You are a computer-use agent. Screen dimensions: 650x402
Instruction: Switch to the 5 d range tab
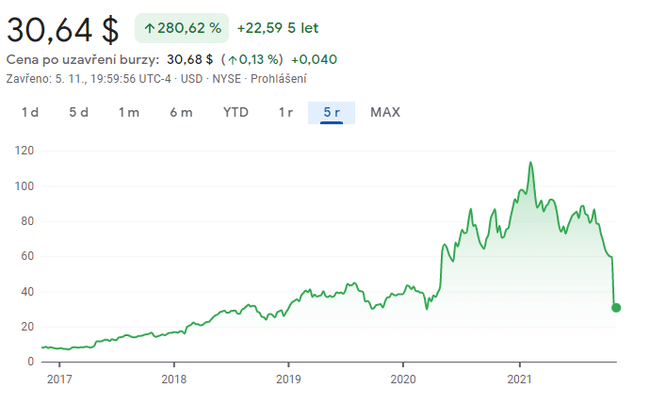click(79, 112)
